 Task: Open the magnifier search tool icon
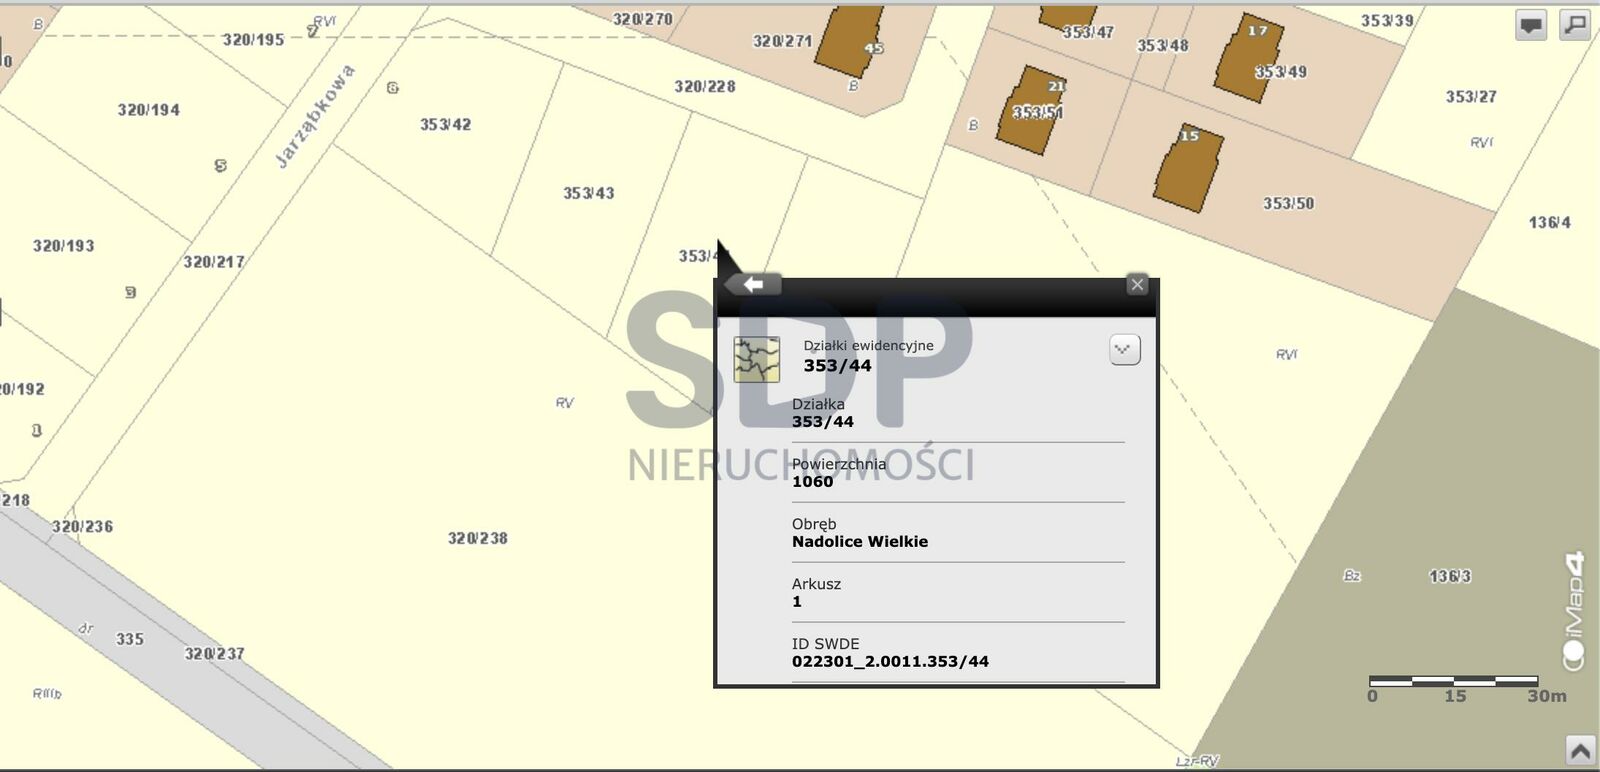[x=1575, y=25]
